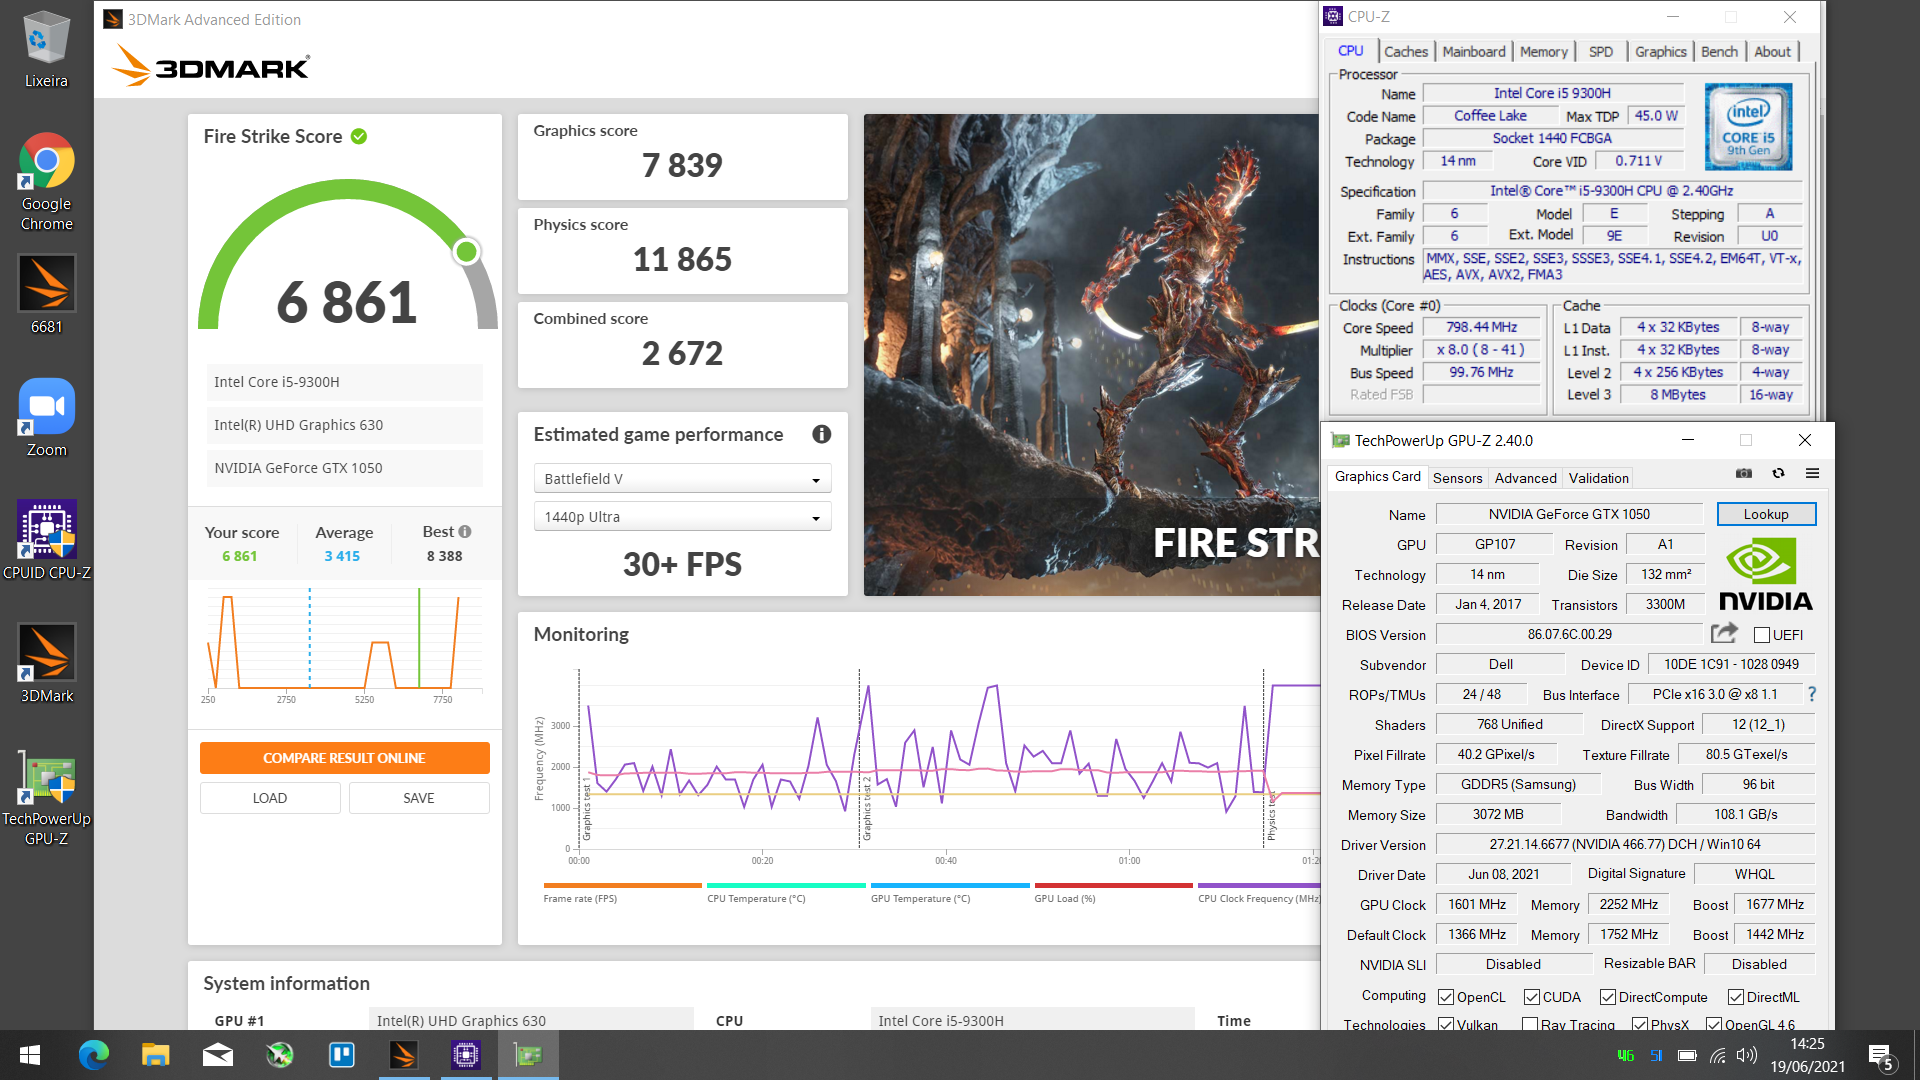Click the COMPARE RESULT ONLINE button
This screenshot has width=1920, height=1080.
pyautogui.click(x=345, y=758)
